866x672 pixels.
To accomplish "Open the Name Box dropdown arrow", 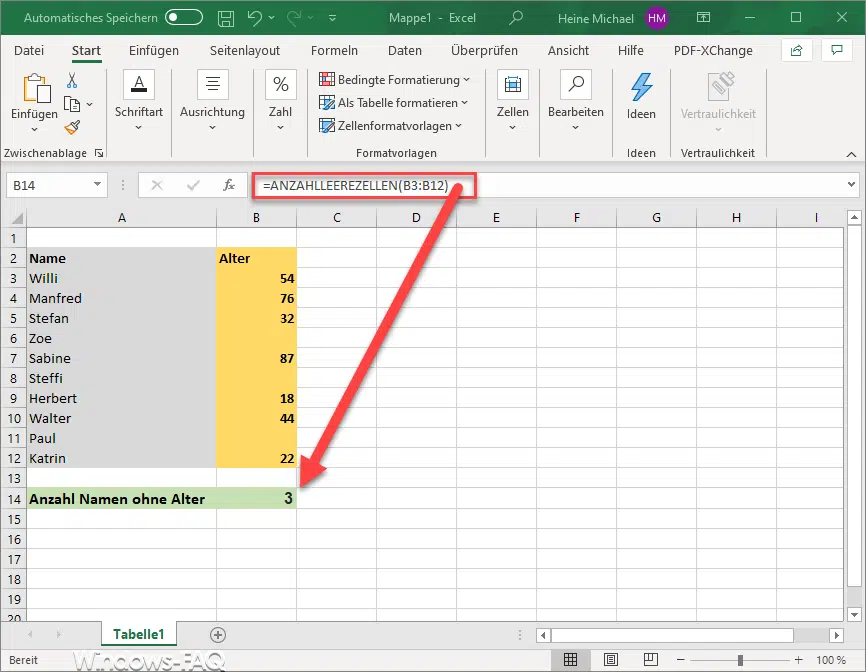I will pos(97,185).
